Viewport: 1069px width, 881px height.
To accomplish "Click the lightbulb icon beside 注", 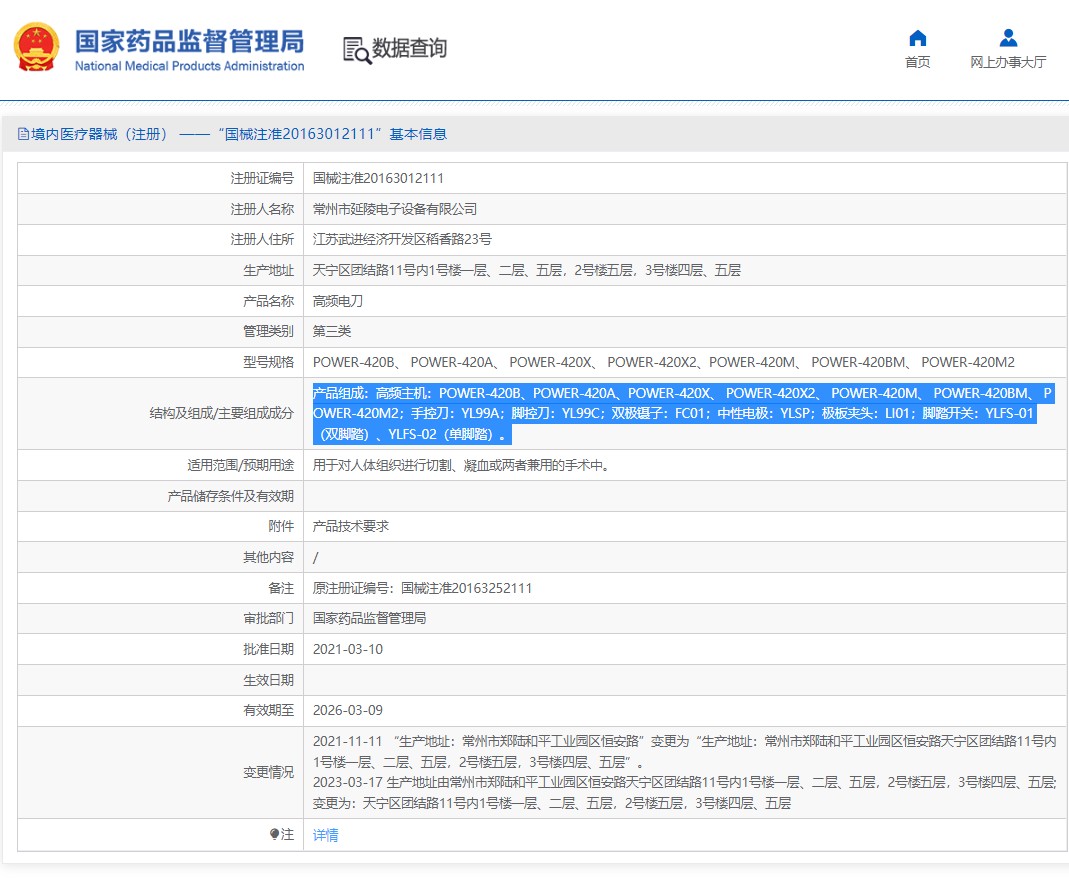I will tap(275, 834).
